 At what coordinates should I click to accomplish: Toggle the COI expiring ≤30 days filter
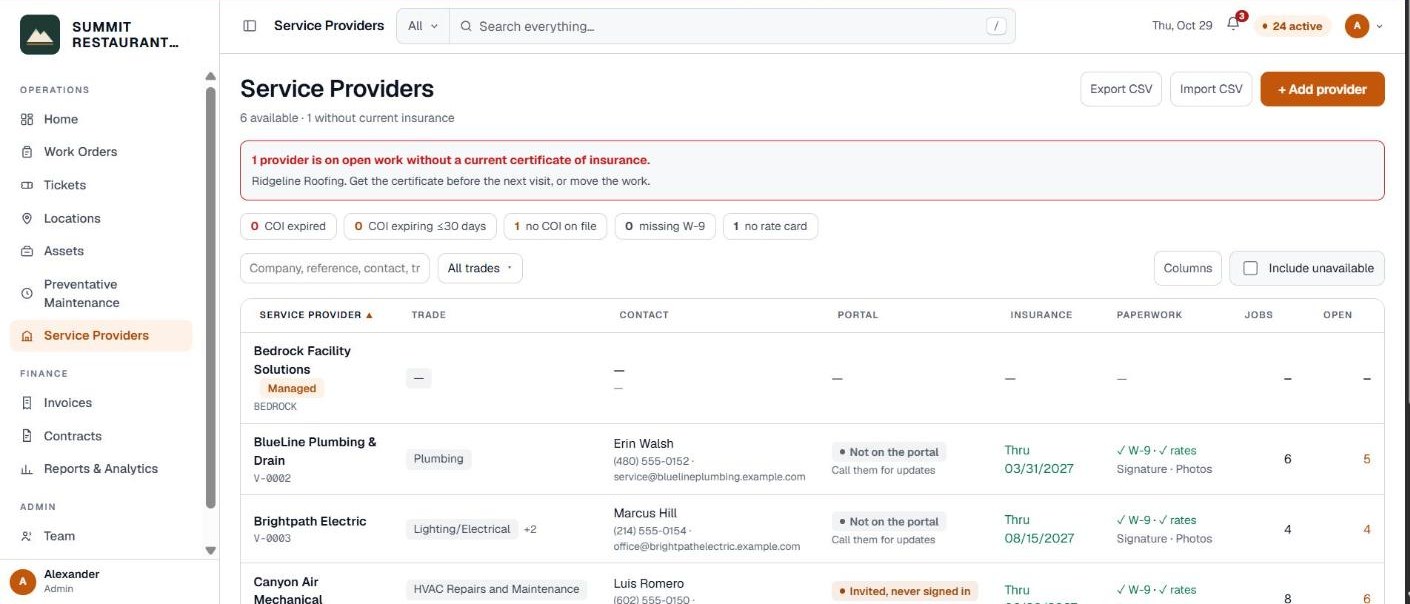coord(420,227)
